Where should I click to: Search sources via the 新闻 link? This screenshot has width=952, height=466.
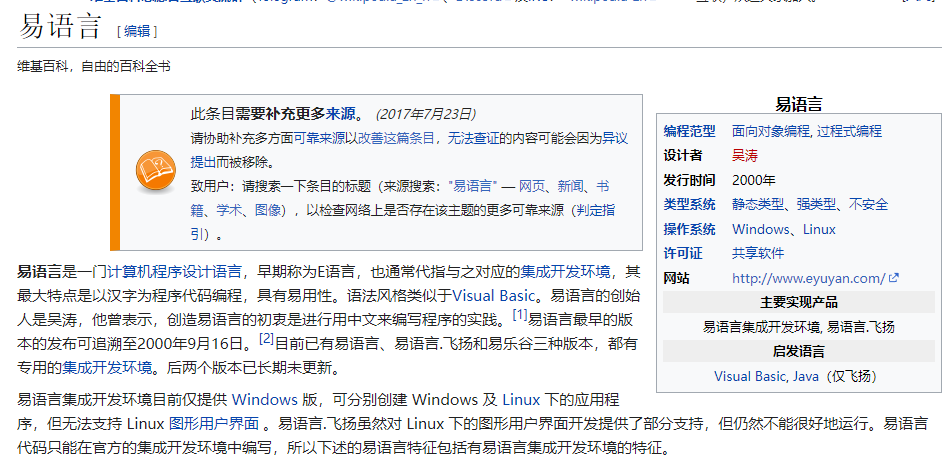pyautogui.click(x=571, y=186)
